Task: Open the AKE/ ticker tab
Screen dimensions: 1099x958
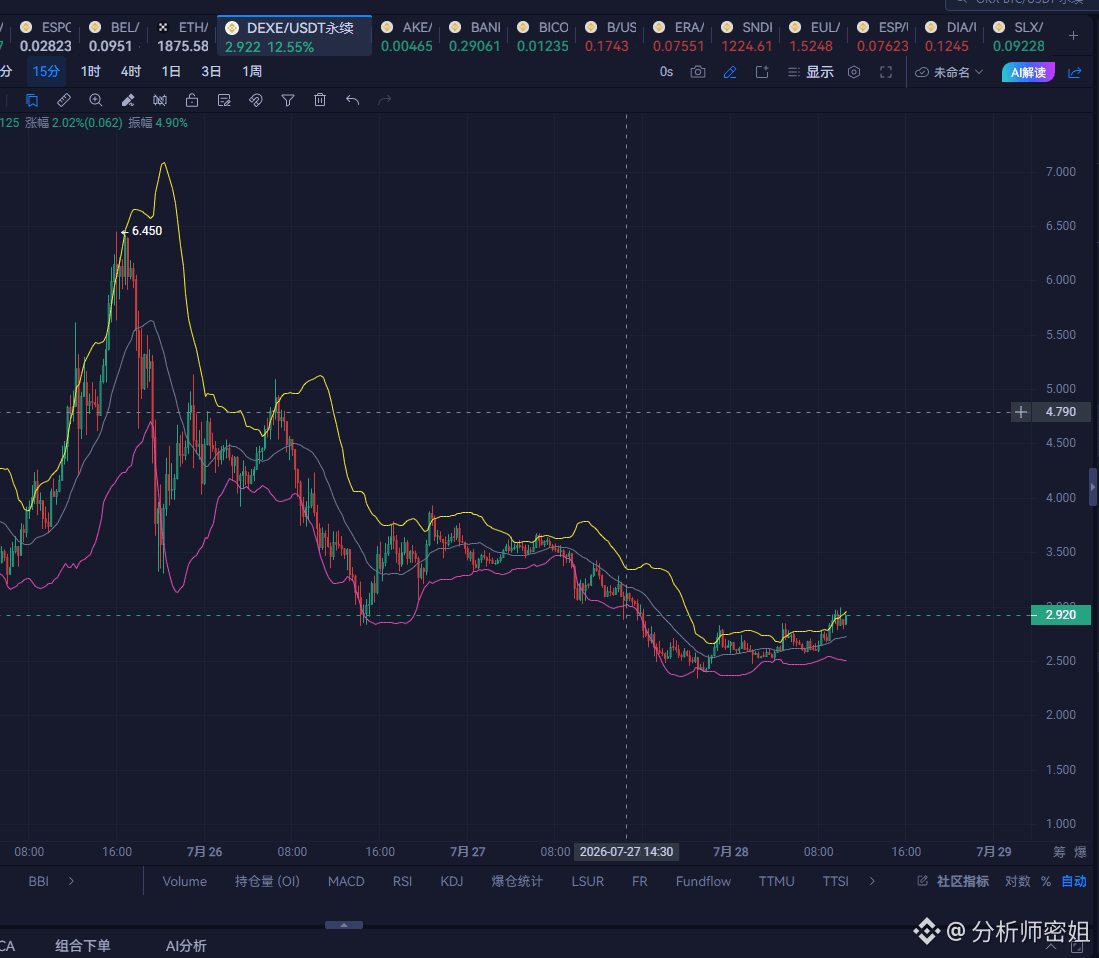Action: [x=407, y=36]
